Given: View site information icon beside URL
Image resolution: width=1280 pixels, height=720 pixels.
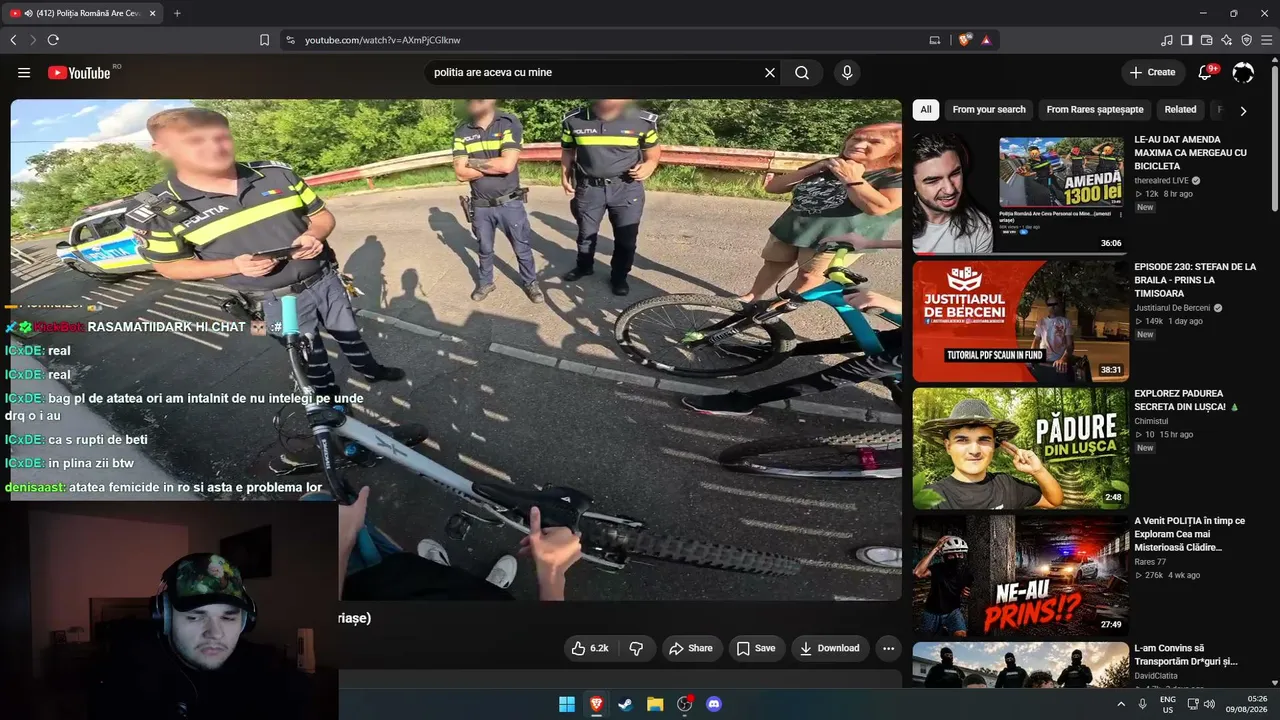Looking at the screenshot, I should 290,40.
